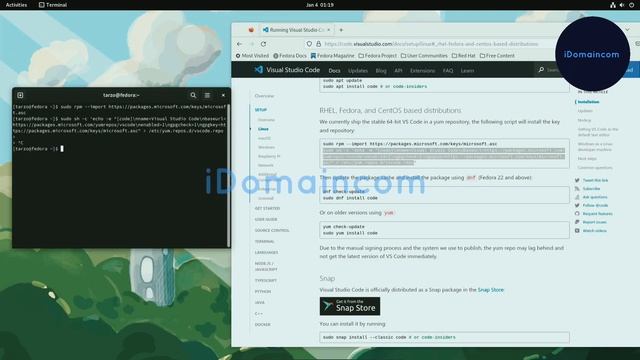This screenshot has width=640, height=360.
Task: Open Overview in the docs sidebar
Action: coord(264,96)
